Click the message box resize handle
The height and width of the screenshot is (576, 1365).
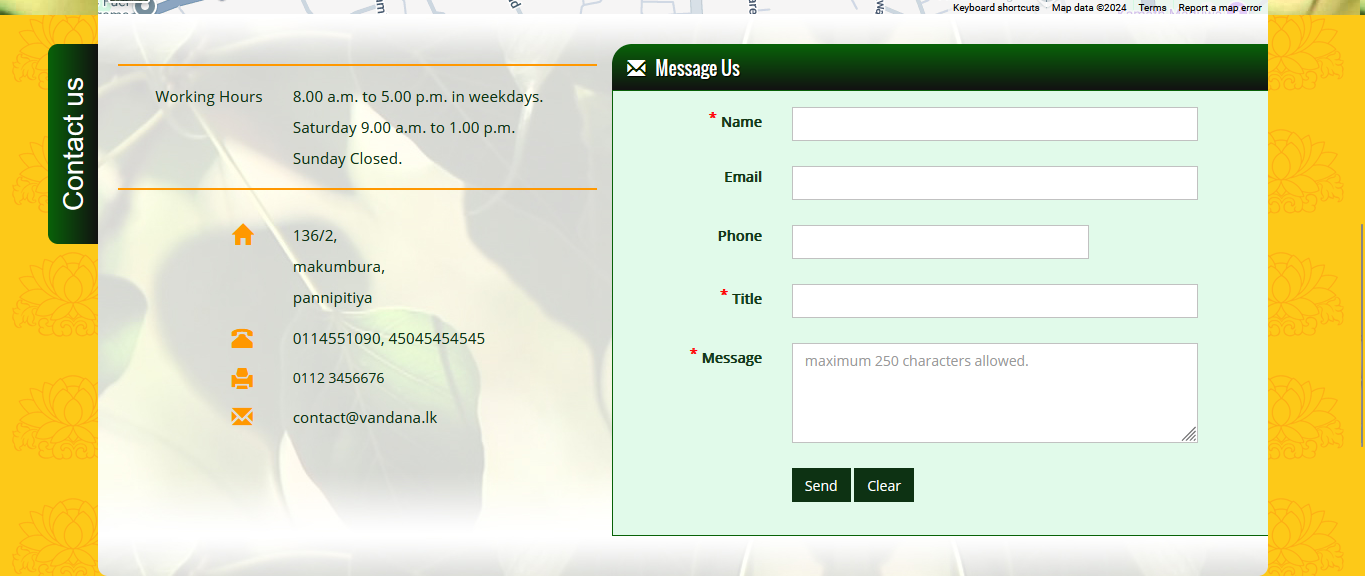pyautogui.click(x=1189, y=434)
